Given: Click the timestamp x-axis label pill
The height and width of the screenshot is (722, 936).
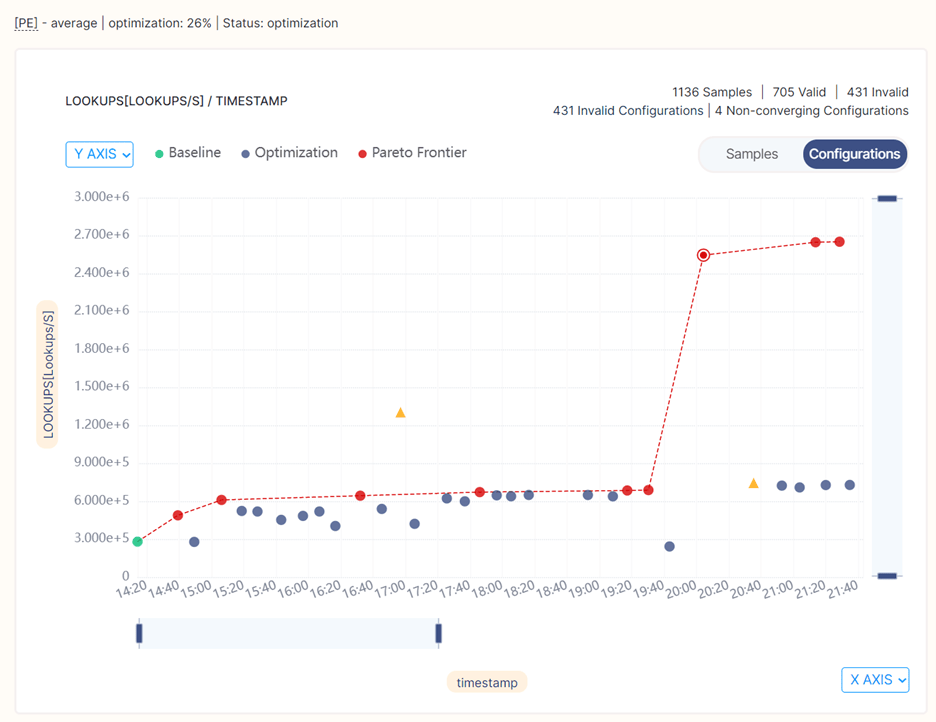Looking at the screenshot, I should click(487, 682).
